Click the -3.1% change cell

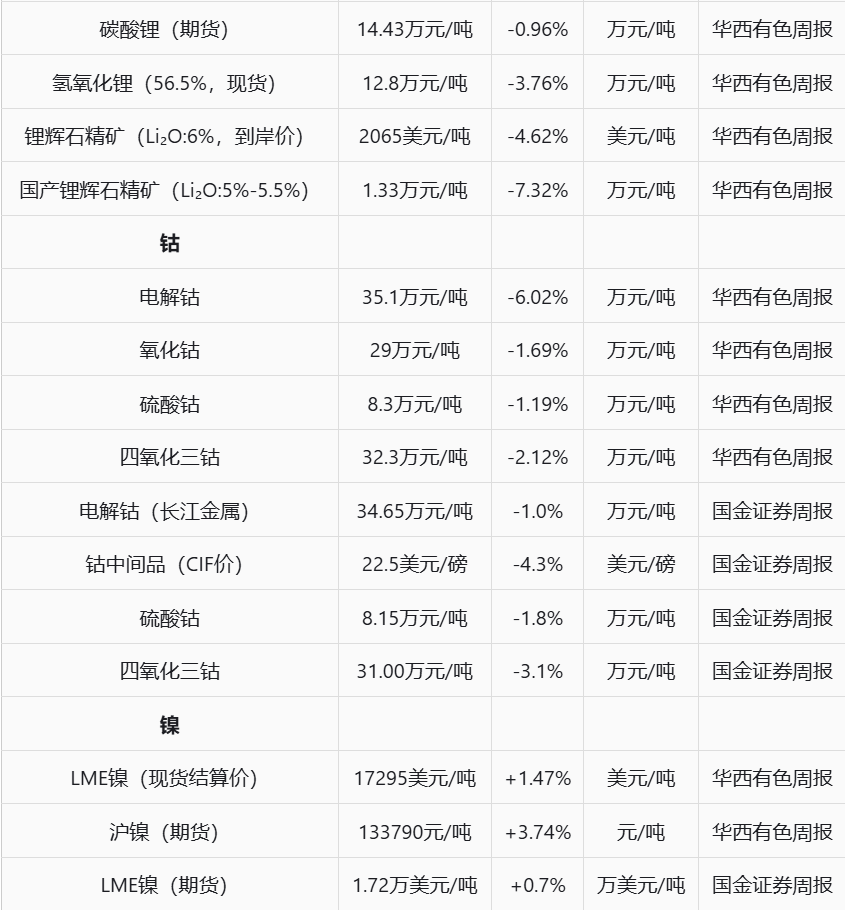(537, 671)
